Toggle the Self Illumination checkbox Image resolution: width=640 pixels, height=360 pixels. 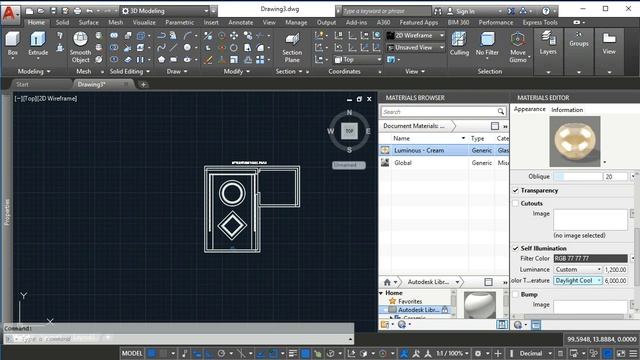(x=516, y=248)
